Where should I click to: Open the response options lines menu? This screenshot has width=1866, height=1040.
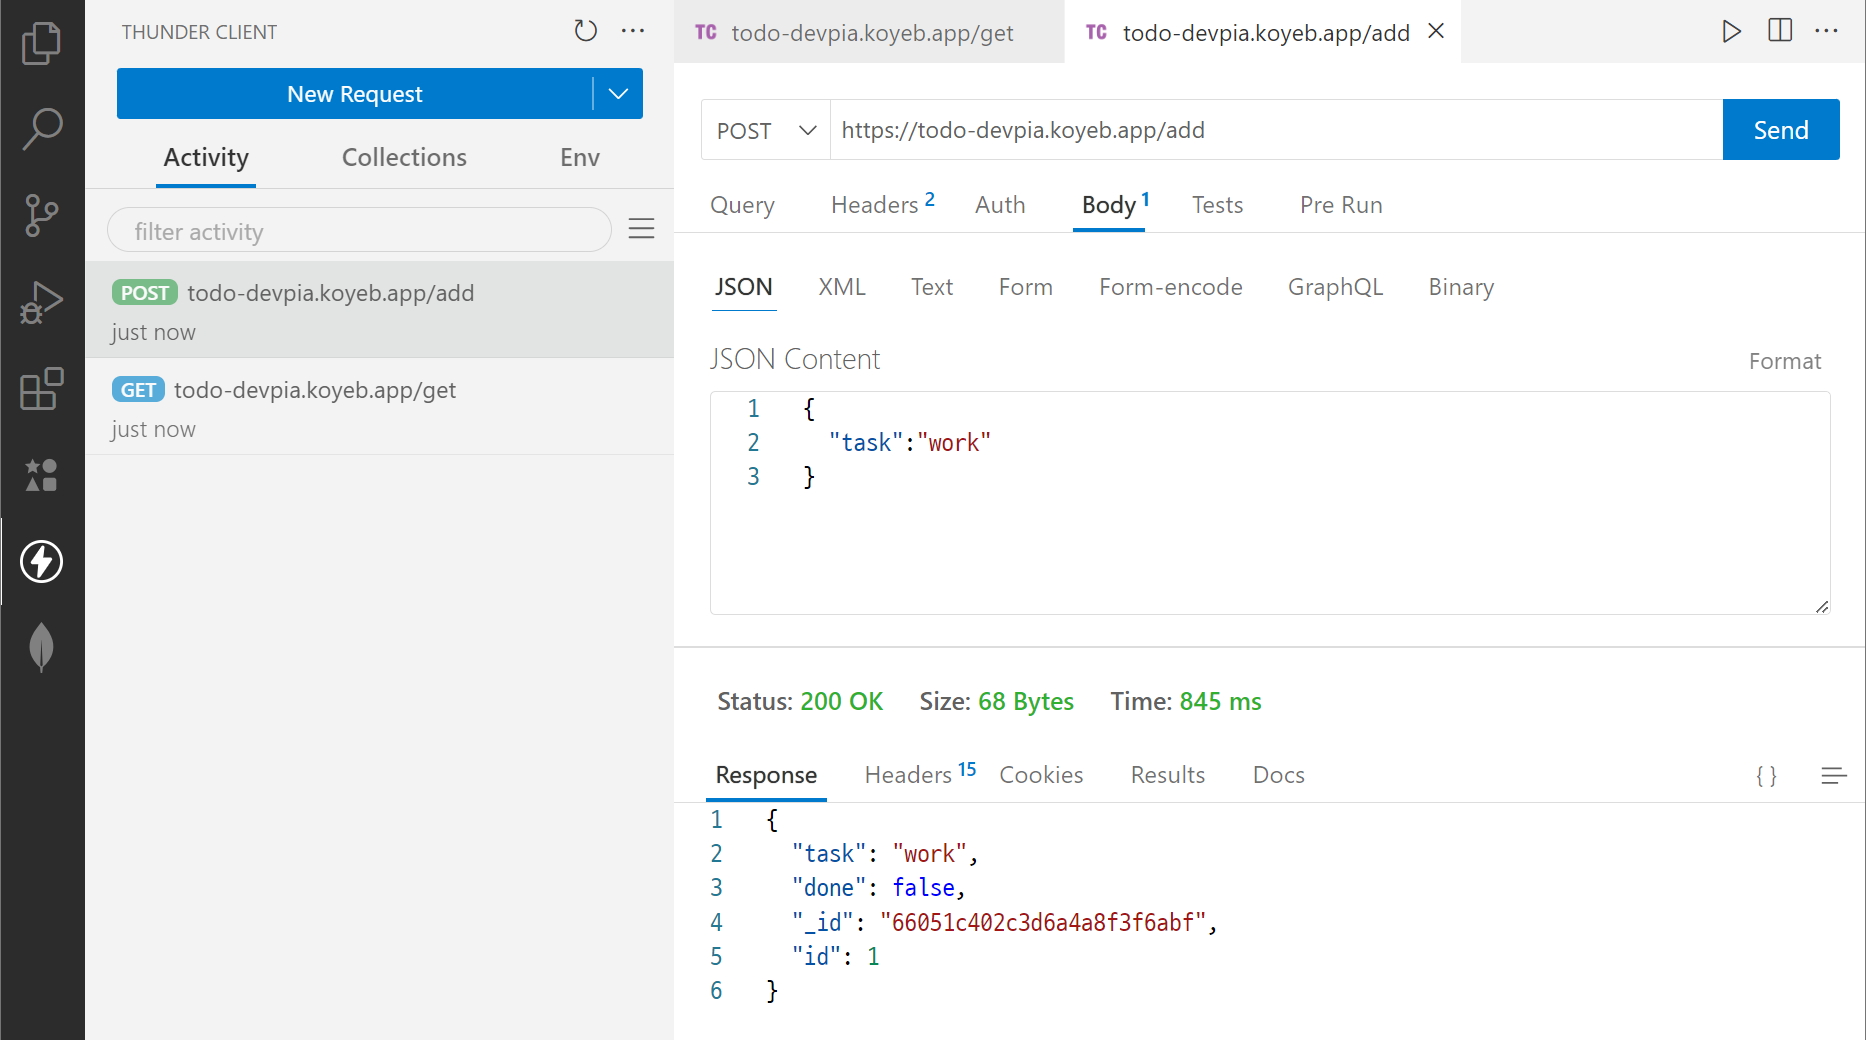(1833, 775)
